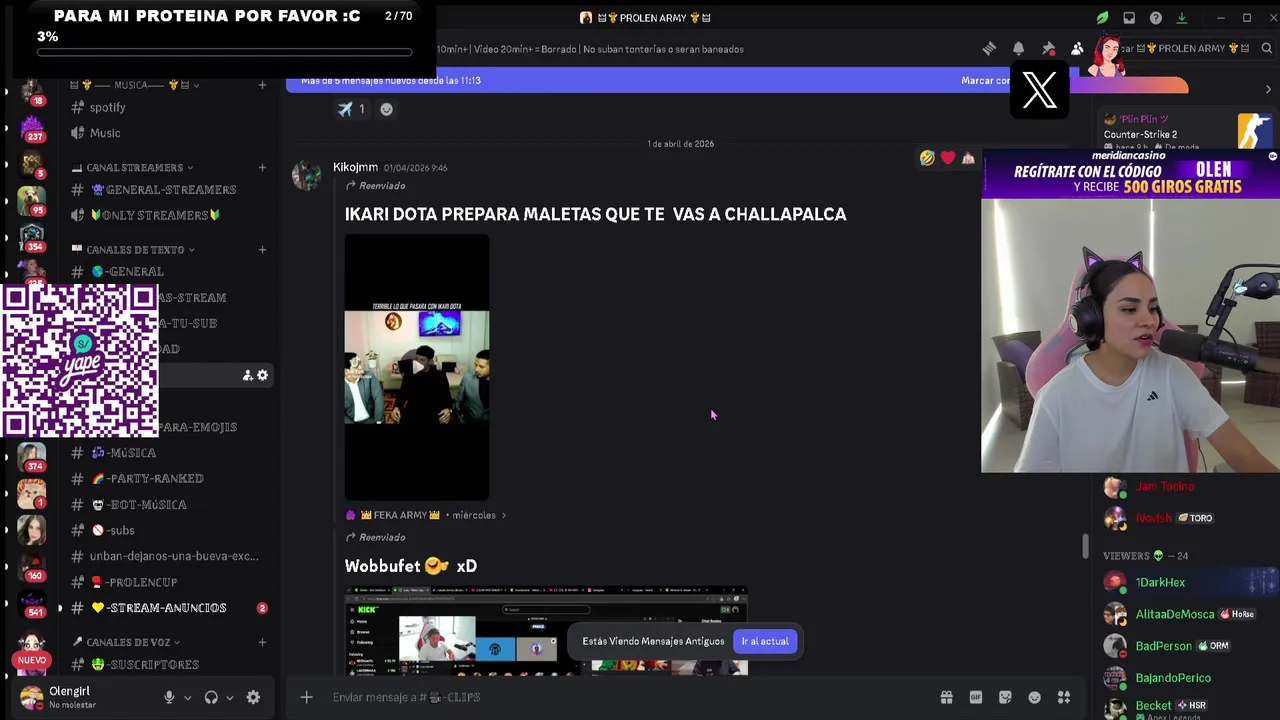Open the sticker picker
The height and width of the screenshot is (720, 1280).
(x=1005, y=697)
